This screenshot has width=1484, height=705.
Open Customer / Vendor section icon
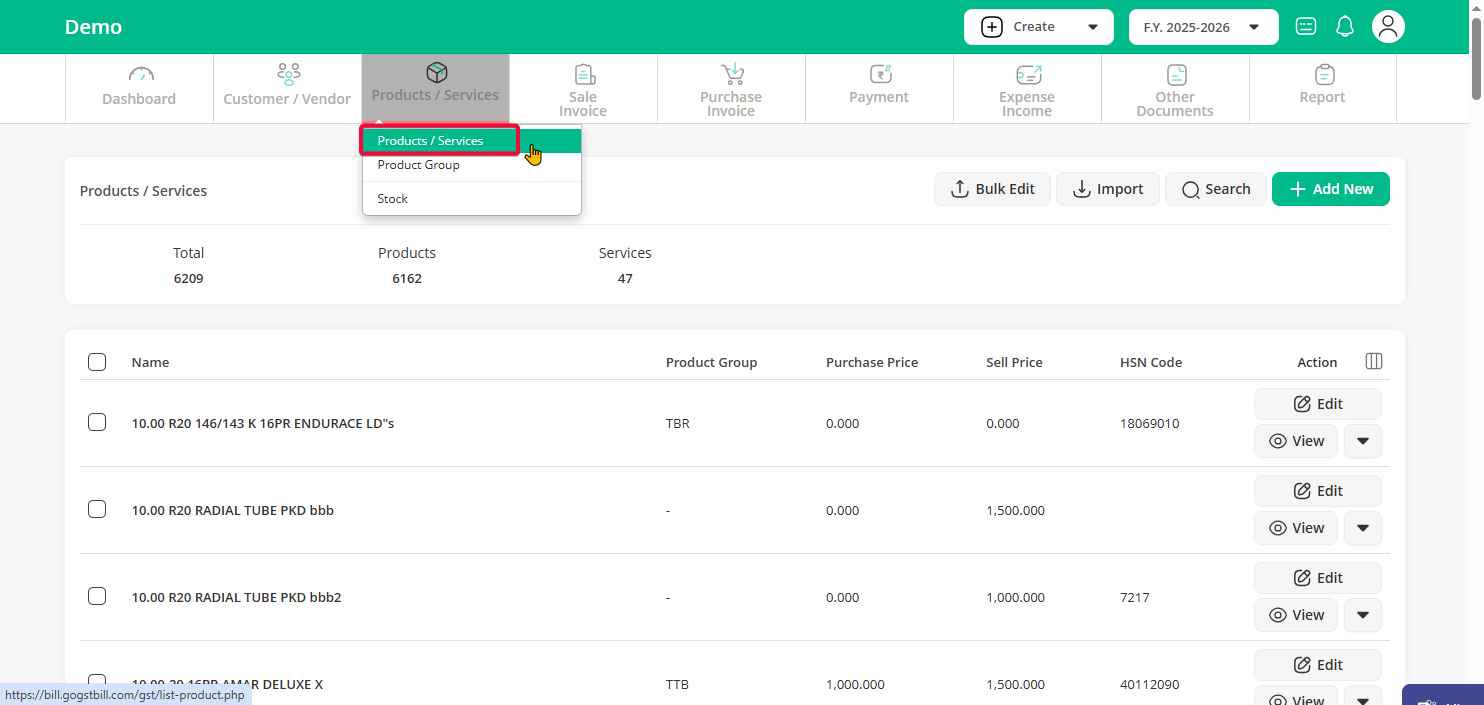click(288, 75)
